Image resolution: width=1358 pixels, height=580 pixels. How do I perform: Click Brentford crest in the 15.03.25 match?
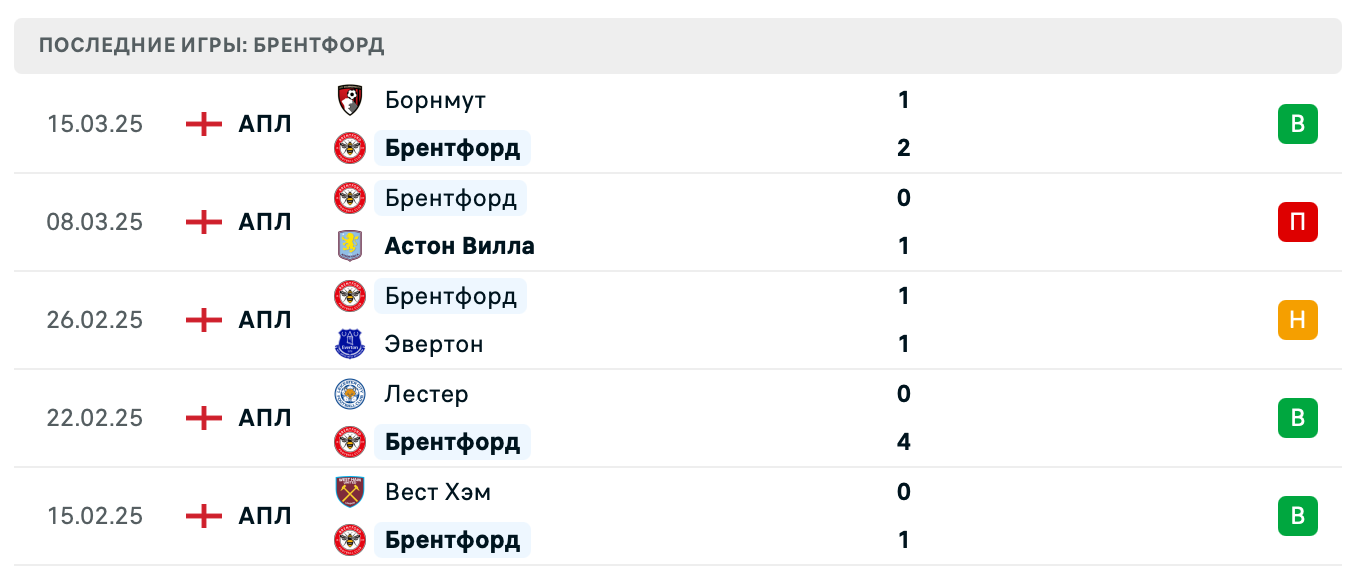(x=349, y=148)
